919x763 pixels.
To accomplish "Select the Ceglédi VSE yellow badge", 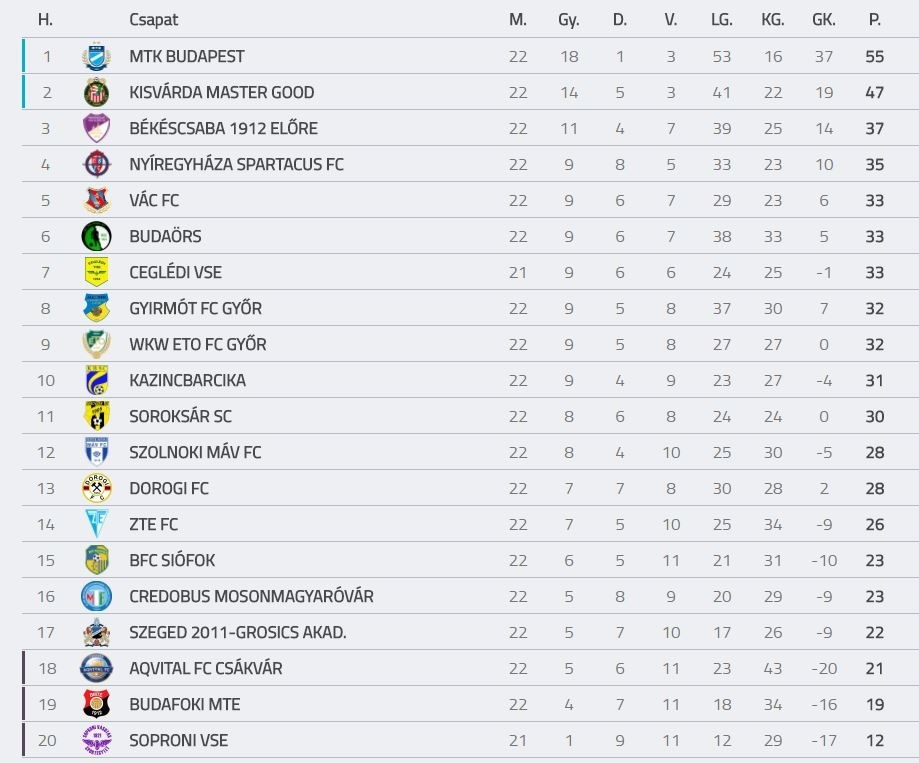I will [96, 272].
